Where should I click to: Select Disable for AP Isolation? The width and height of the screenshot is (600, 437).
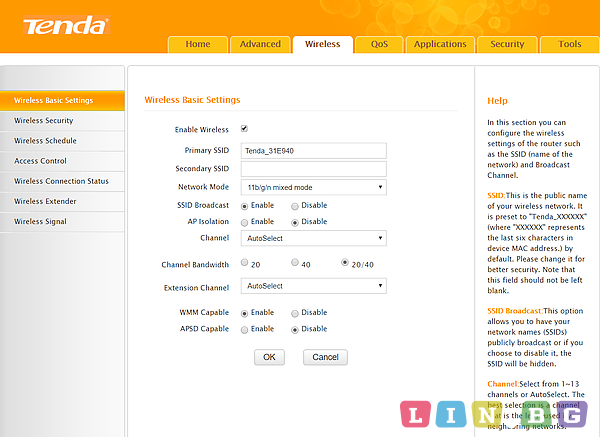295,223
